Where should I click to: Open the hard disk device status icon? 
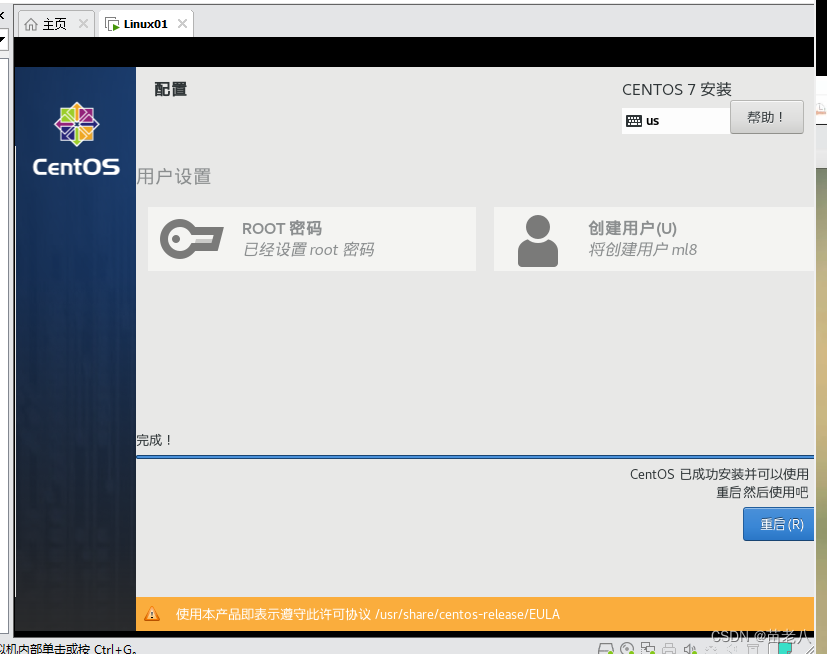coord(605,648)
